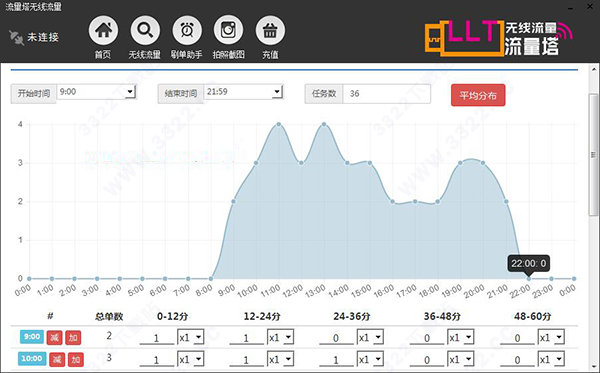Click the 减 button in the 10:00 row
The image size is (600, 373).
pos(57,360)
